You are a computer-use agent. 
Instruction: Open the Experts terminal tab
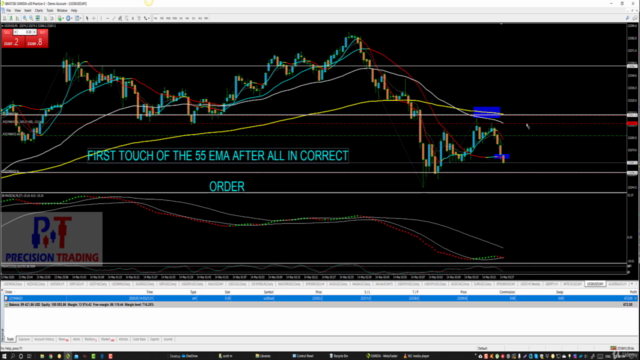click(155, 339)
